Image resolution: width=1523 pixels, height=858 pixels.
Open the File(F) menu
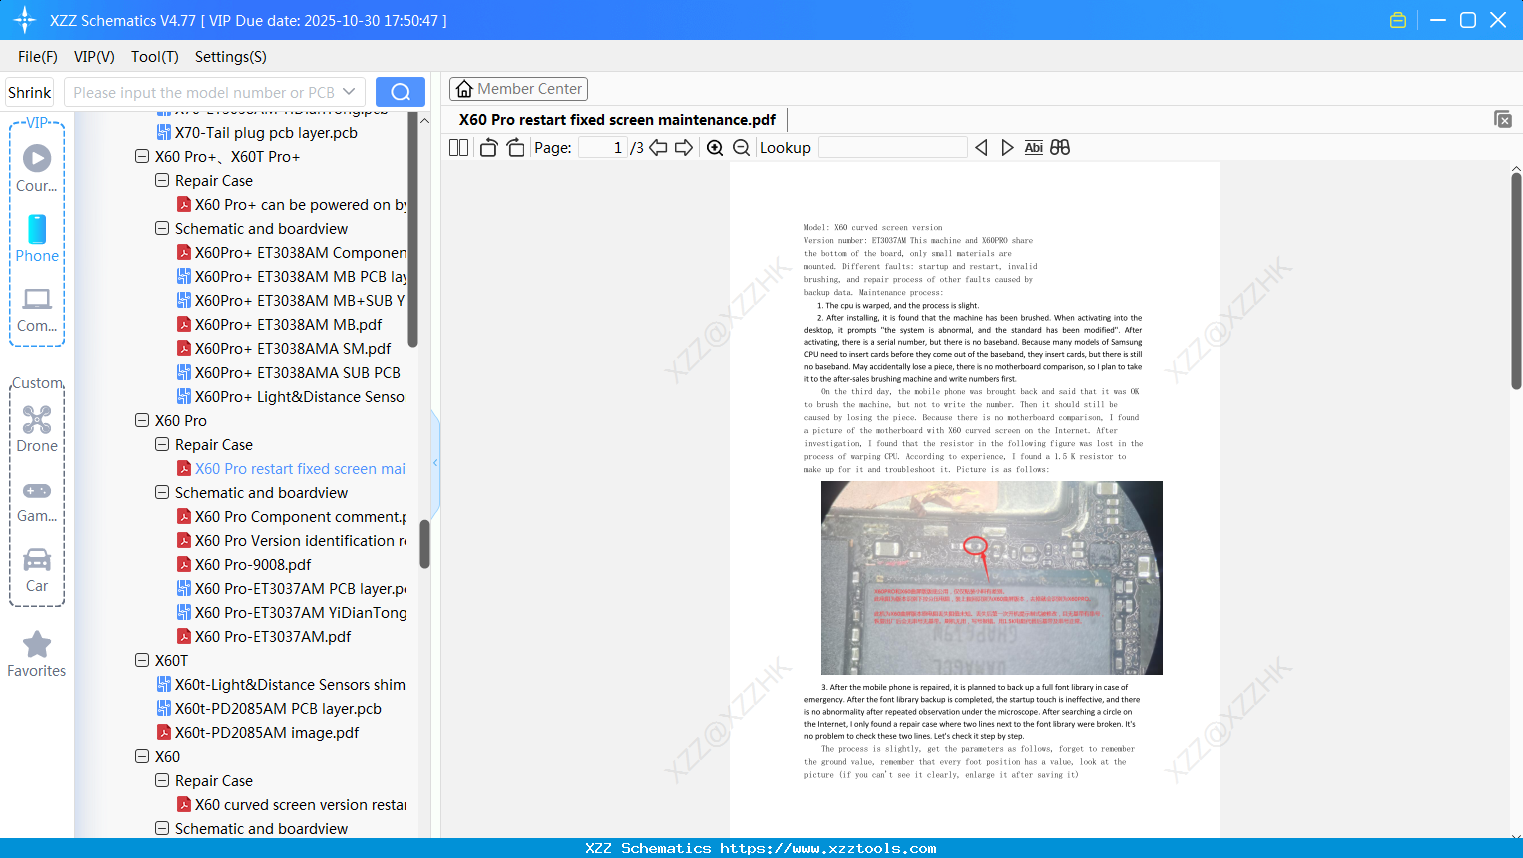(x=38, y=57)
